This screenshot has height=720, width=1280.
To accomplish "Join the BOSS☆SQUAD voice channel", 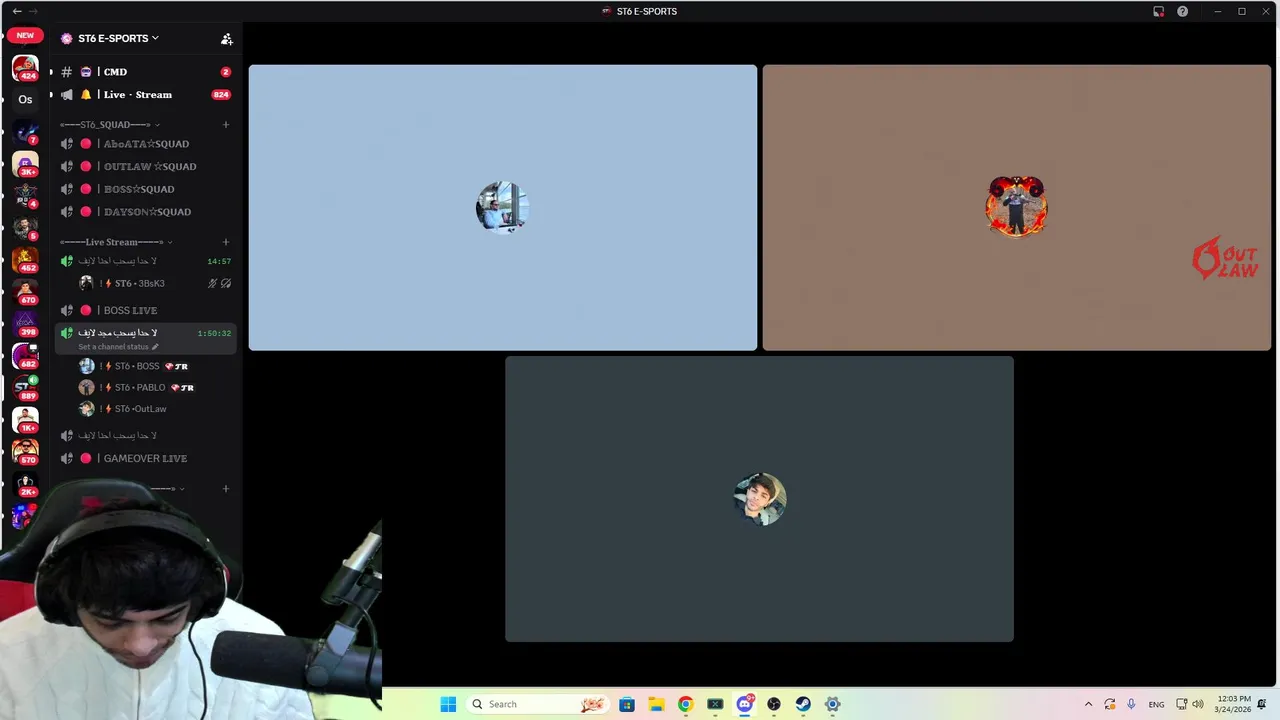I will (x=146, y=189).
